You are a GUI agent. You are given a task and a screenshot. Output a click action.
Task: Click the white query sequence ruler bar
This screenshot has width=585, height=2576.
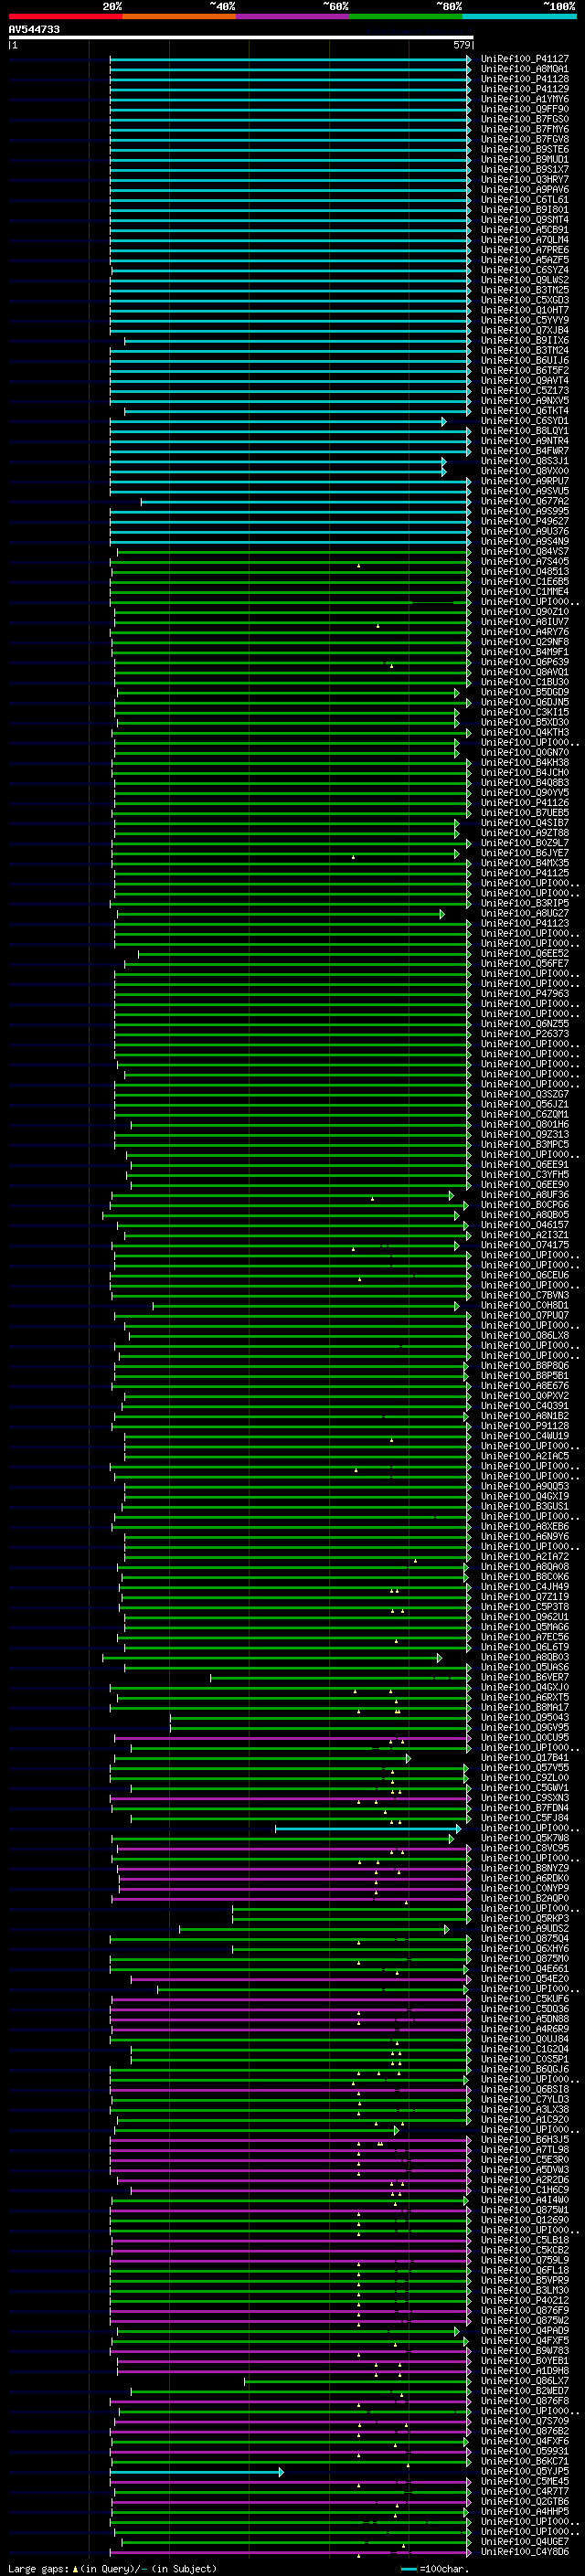[x=241, y=37]
